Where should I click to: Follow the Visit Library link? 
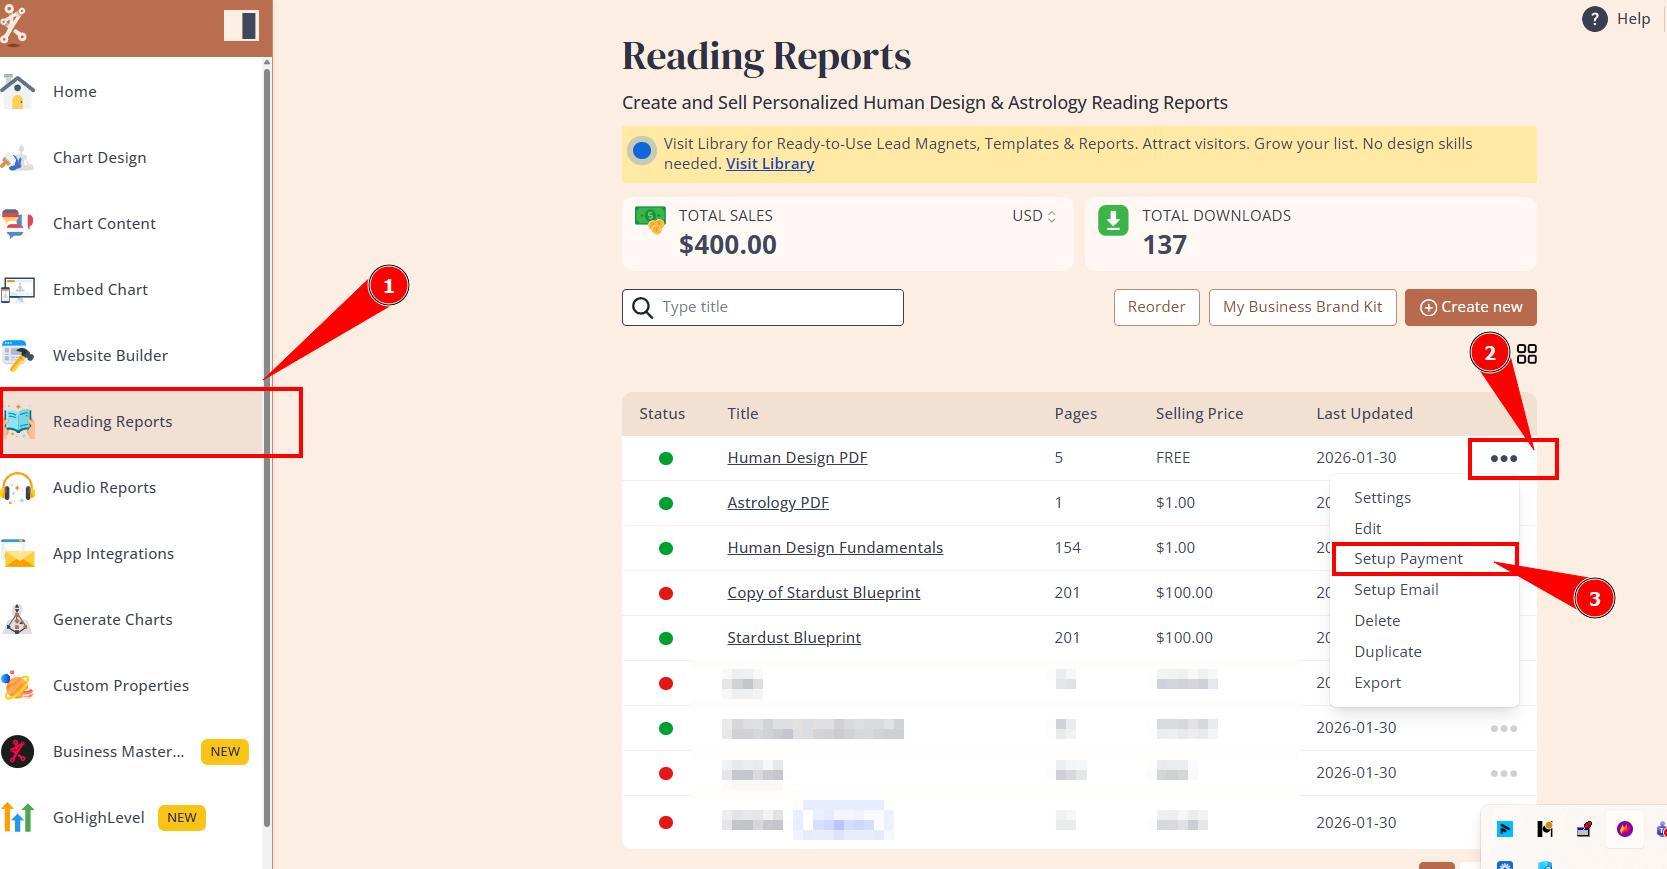tap(769, 164)
